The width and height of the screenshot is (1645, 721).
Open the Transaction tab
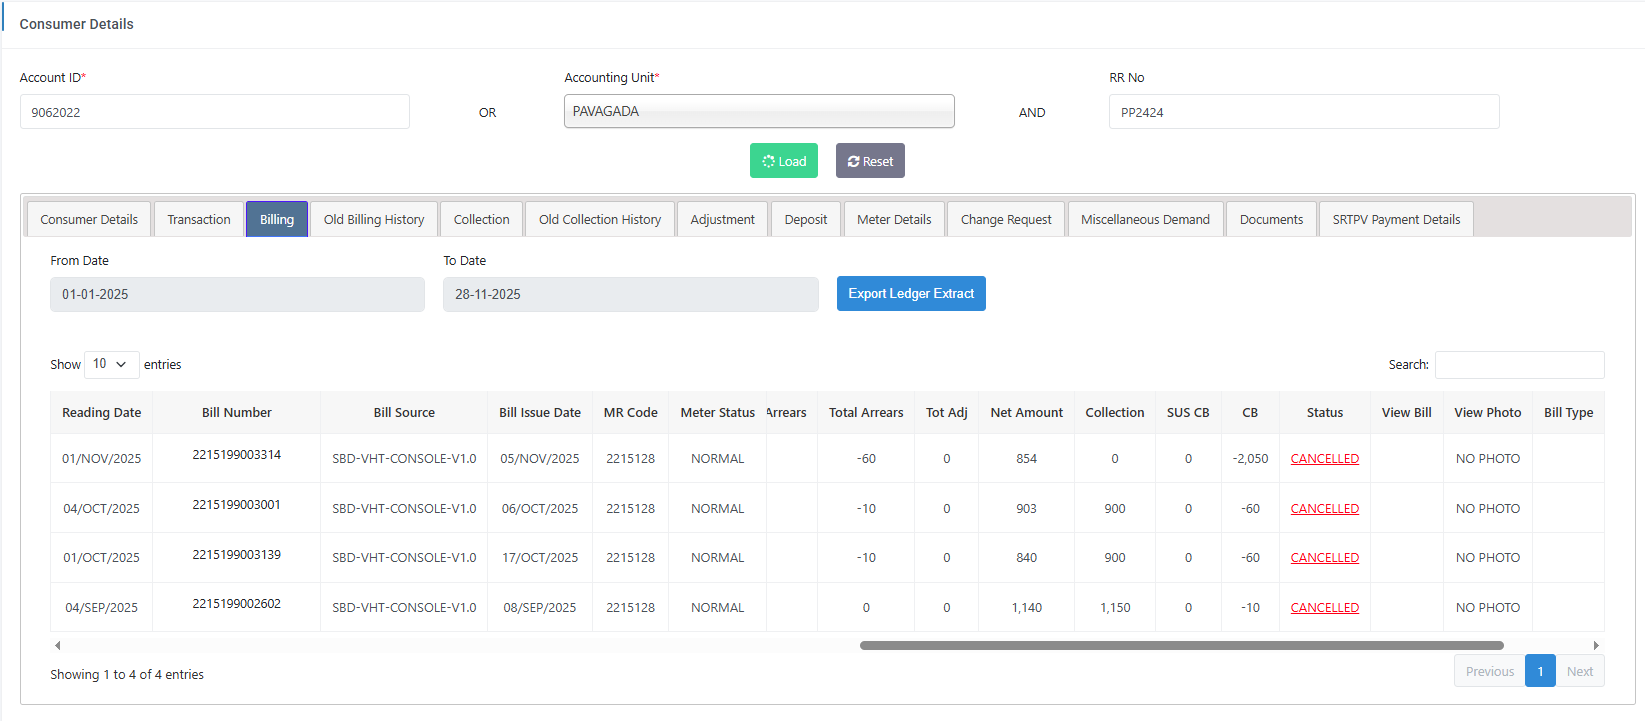(x=198, y=219)
